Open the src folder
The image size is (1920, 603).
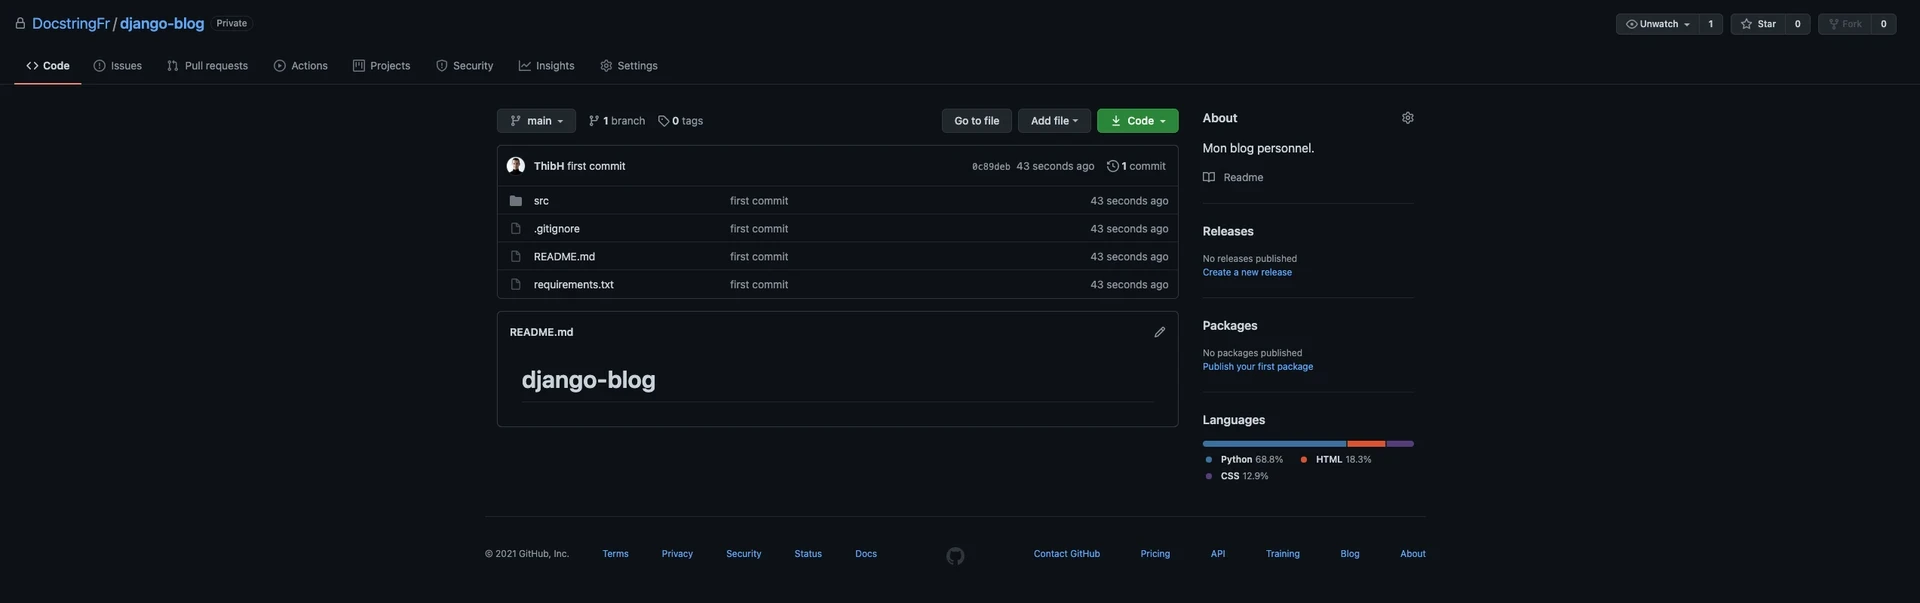click(x=541, y=201)
